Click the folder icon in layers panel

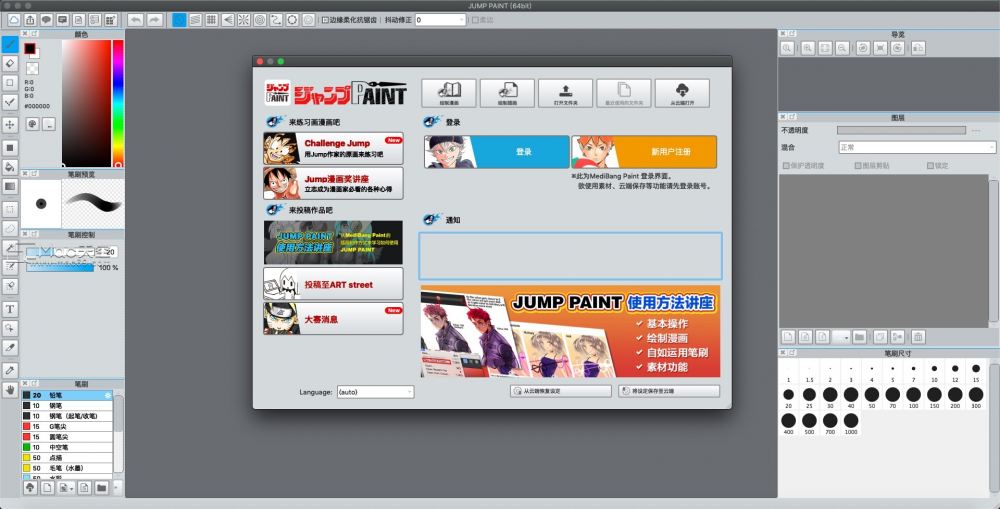(859, 337)
